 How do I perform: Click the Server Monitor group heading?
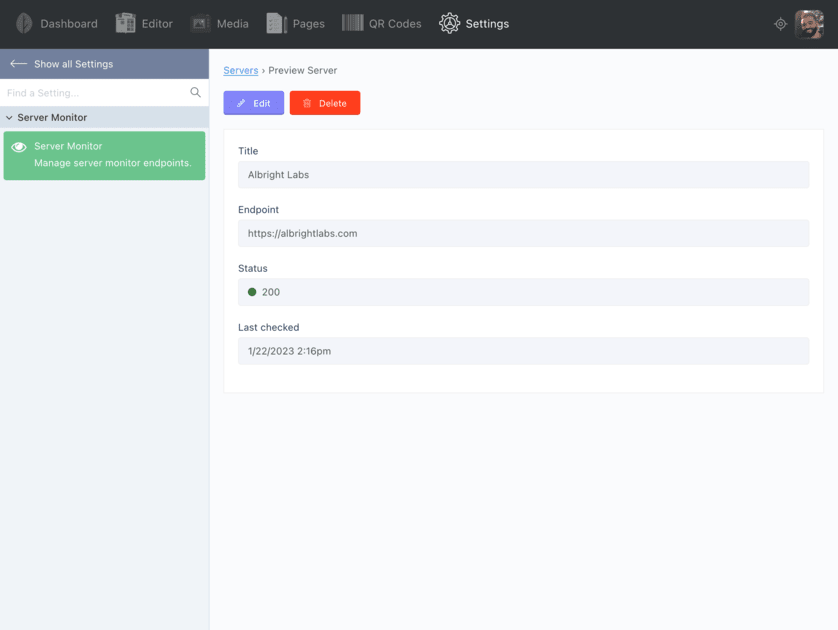pos(52,118)
